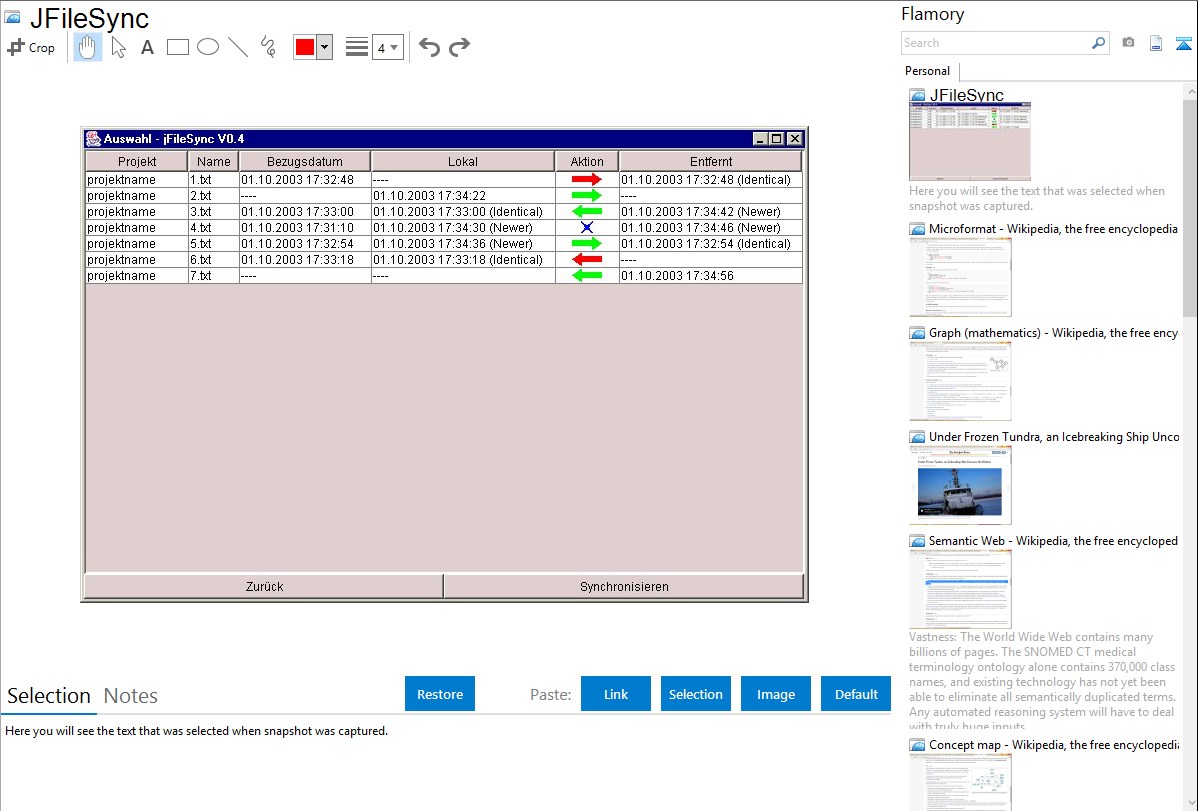
Task: Pick the rectangle shape tool
Action: click(x=178, y=47)
